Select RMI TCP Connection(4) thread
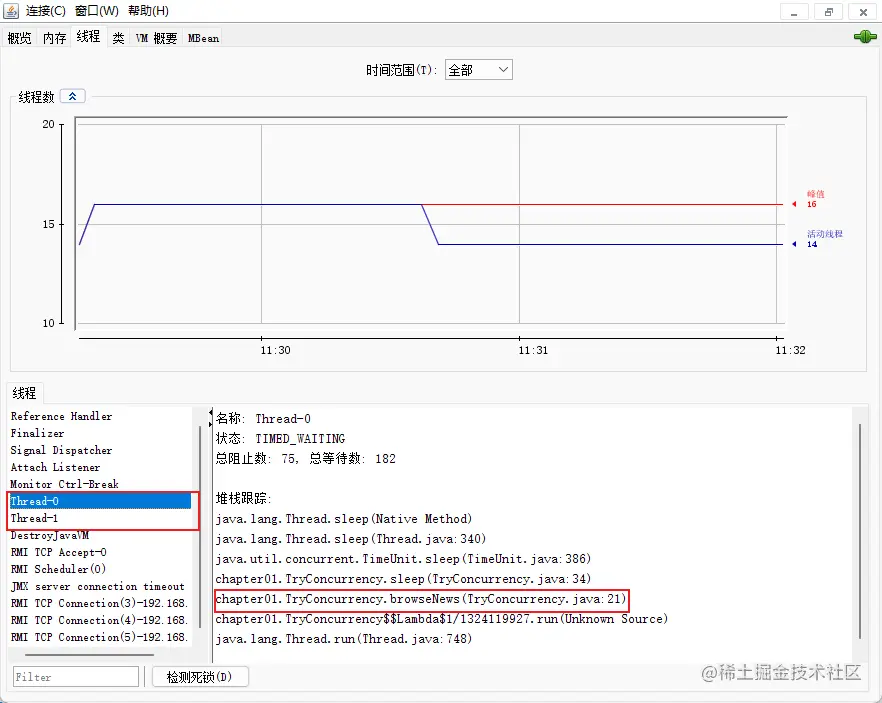882x703 pixels. [x=100, y=620]
